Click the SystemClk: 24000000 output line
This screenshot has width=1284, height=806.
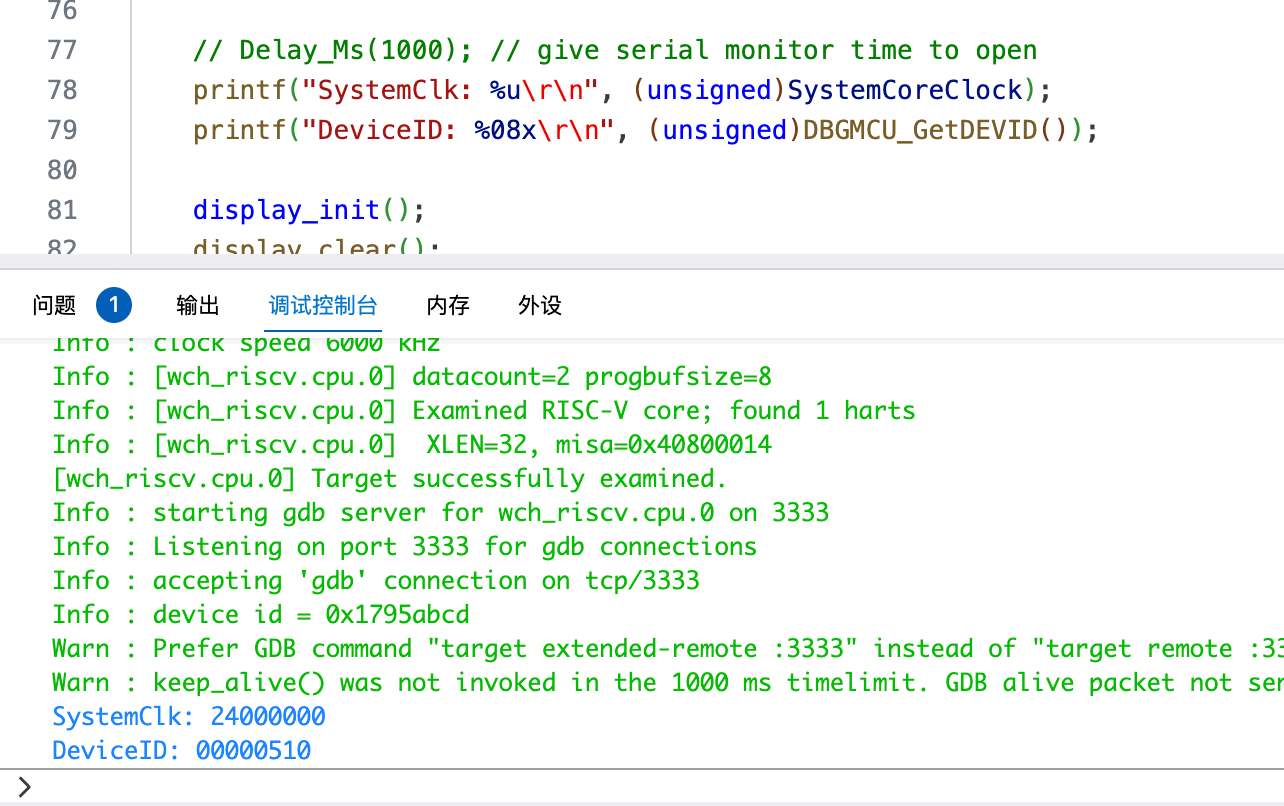point(189,717)
